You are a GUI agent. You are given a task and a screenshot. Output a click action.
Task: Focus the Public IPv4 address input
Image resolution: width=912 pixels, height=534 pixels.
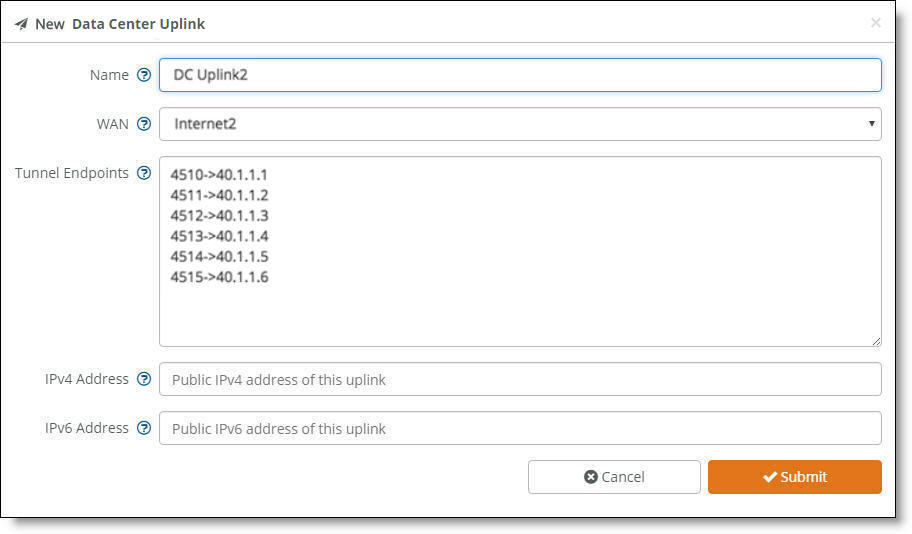pyautogui.click(x=520, y=379)
